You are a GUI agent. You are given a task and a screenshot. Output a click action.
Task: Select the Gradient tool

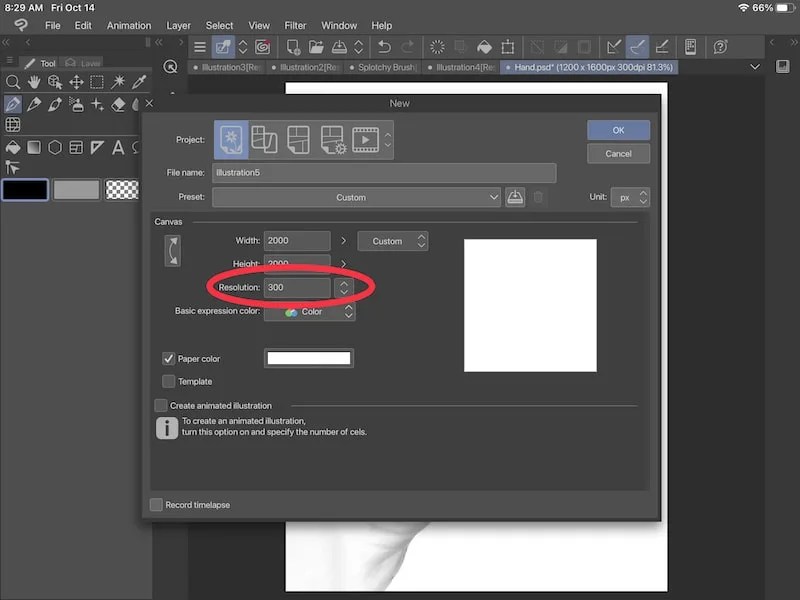coord(33,147)
